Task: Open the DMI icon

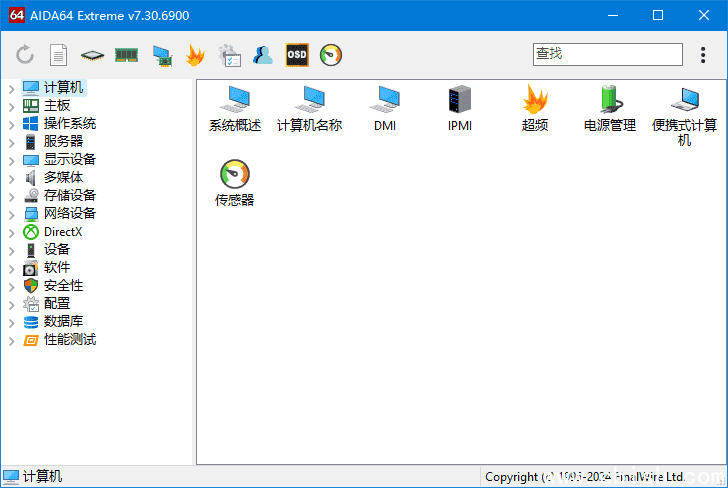Action: coord(385,109)
